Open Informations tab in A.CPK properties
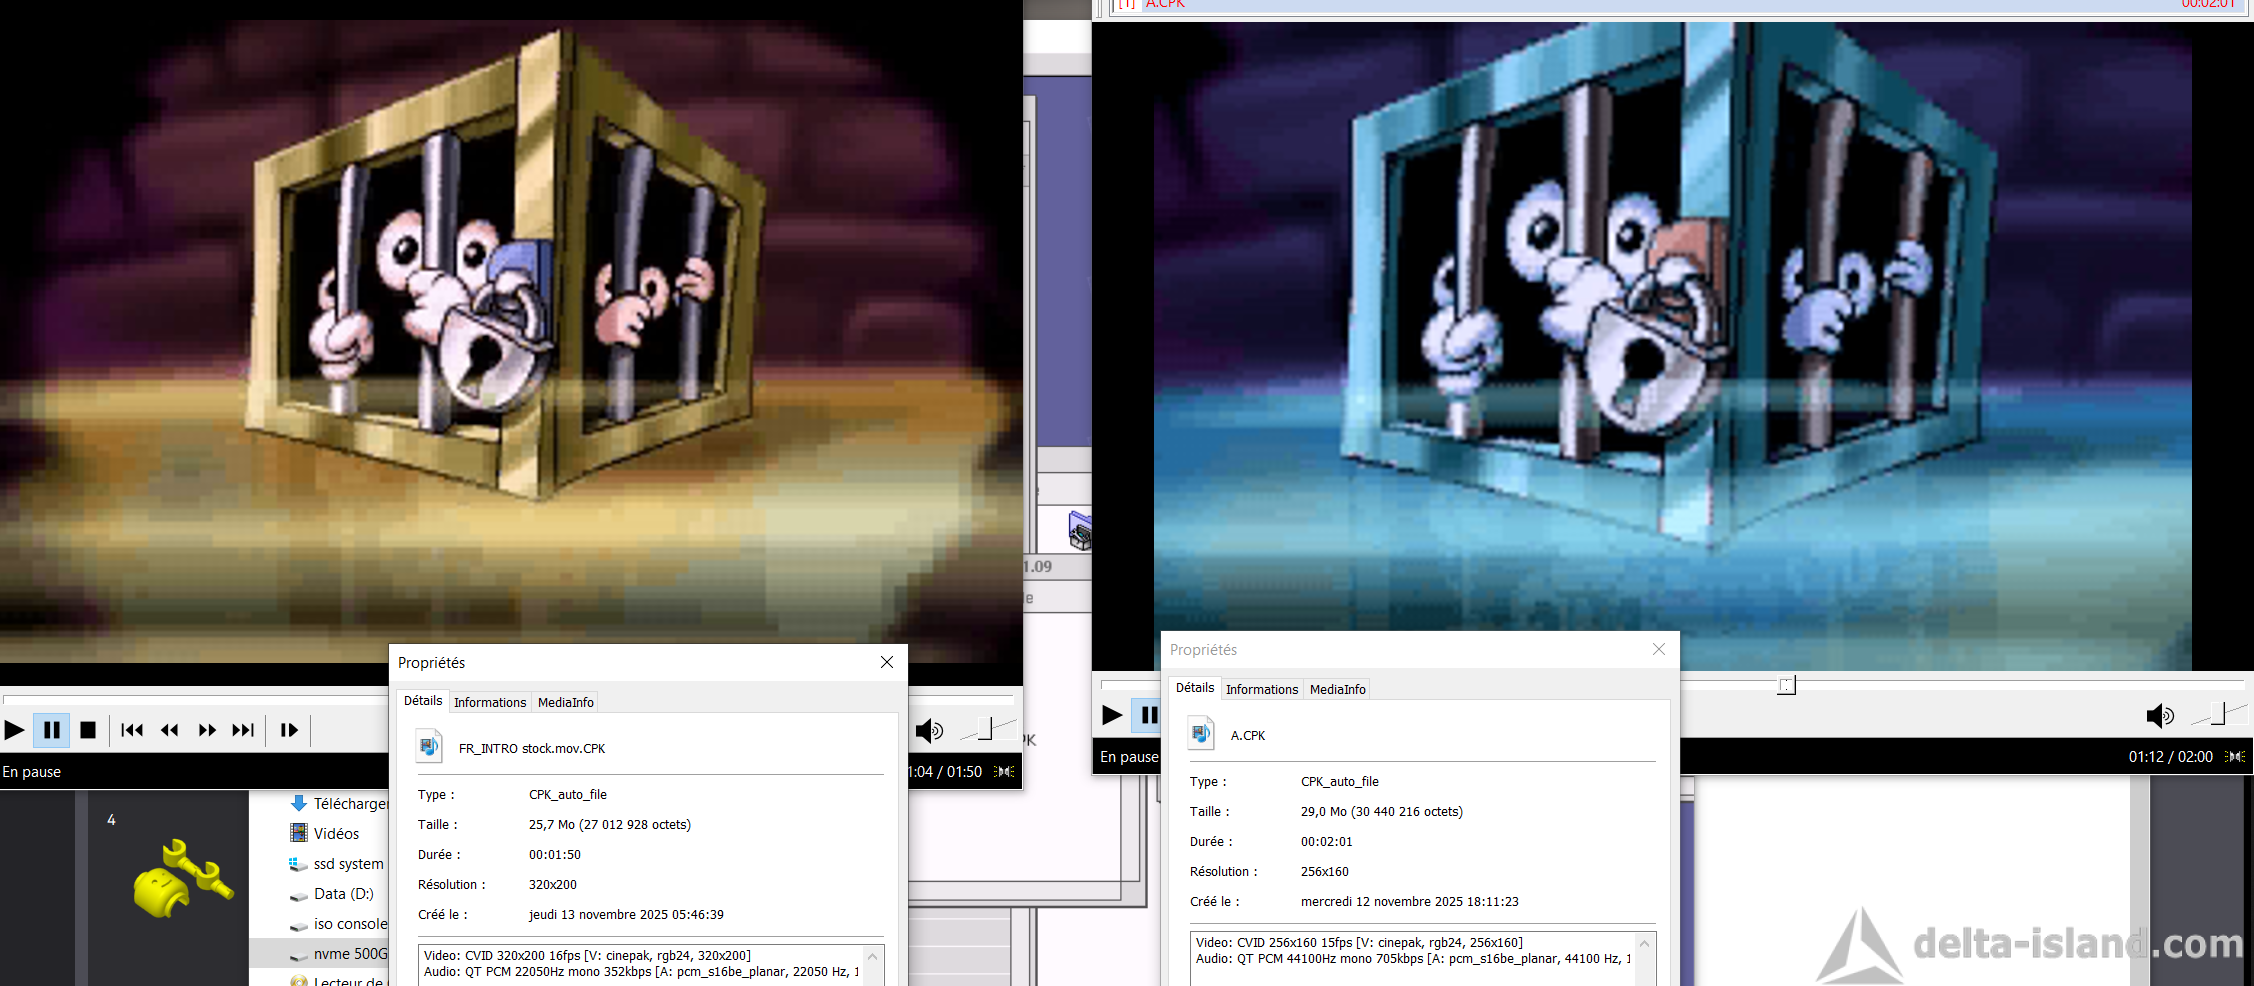Image resolution: width=2254 pixels, height=986 pixels. point(1262,689)
